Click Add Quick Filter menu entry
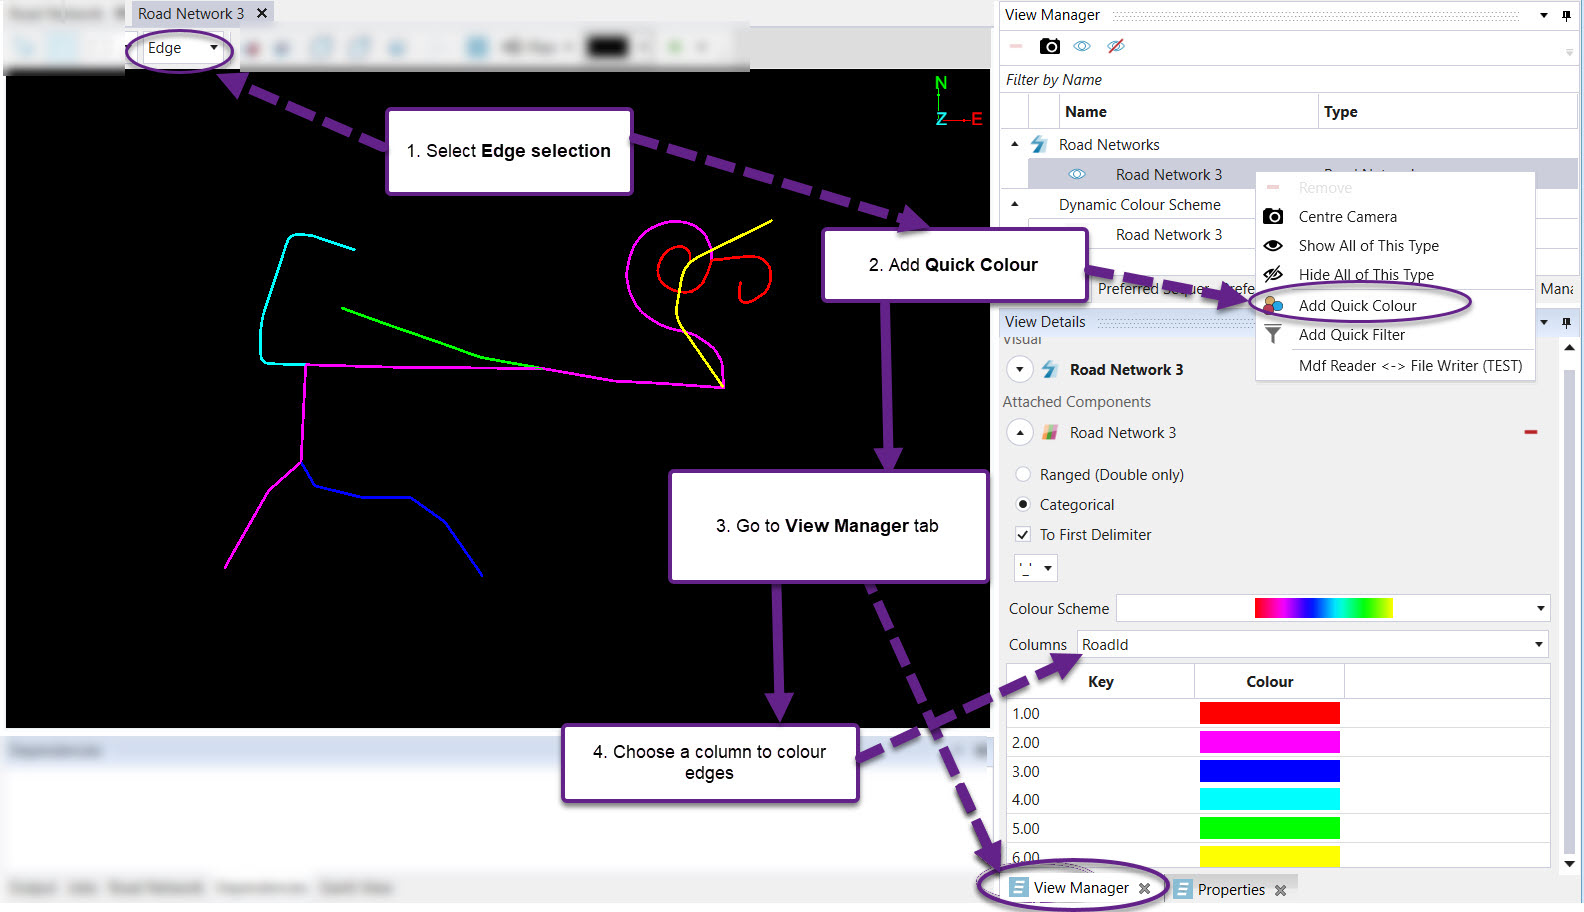1584x912 pixels. pos(1351,335)
